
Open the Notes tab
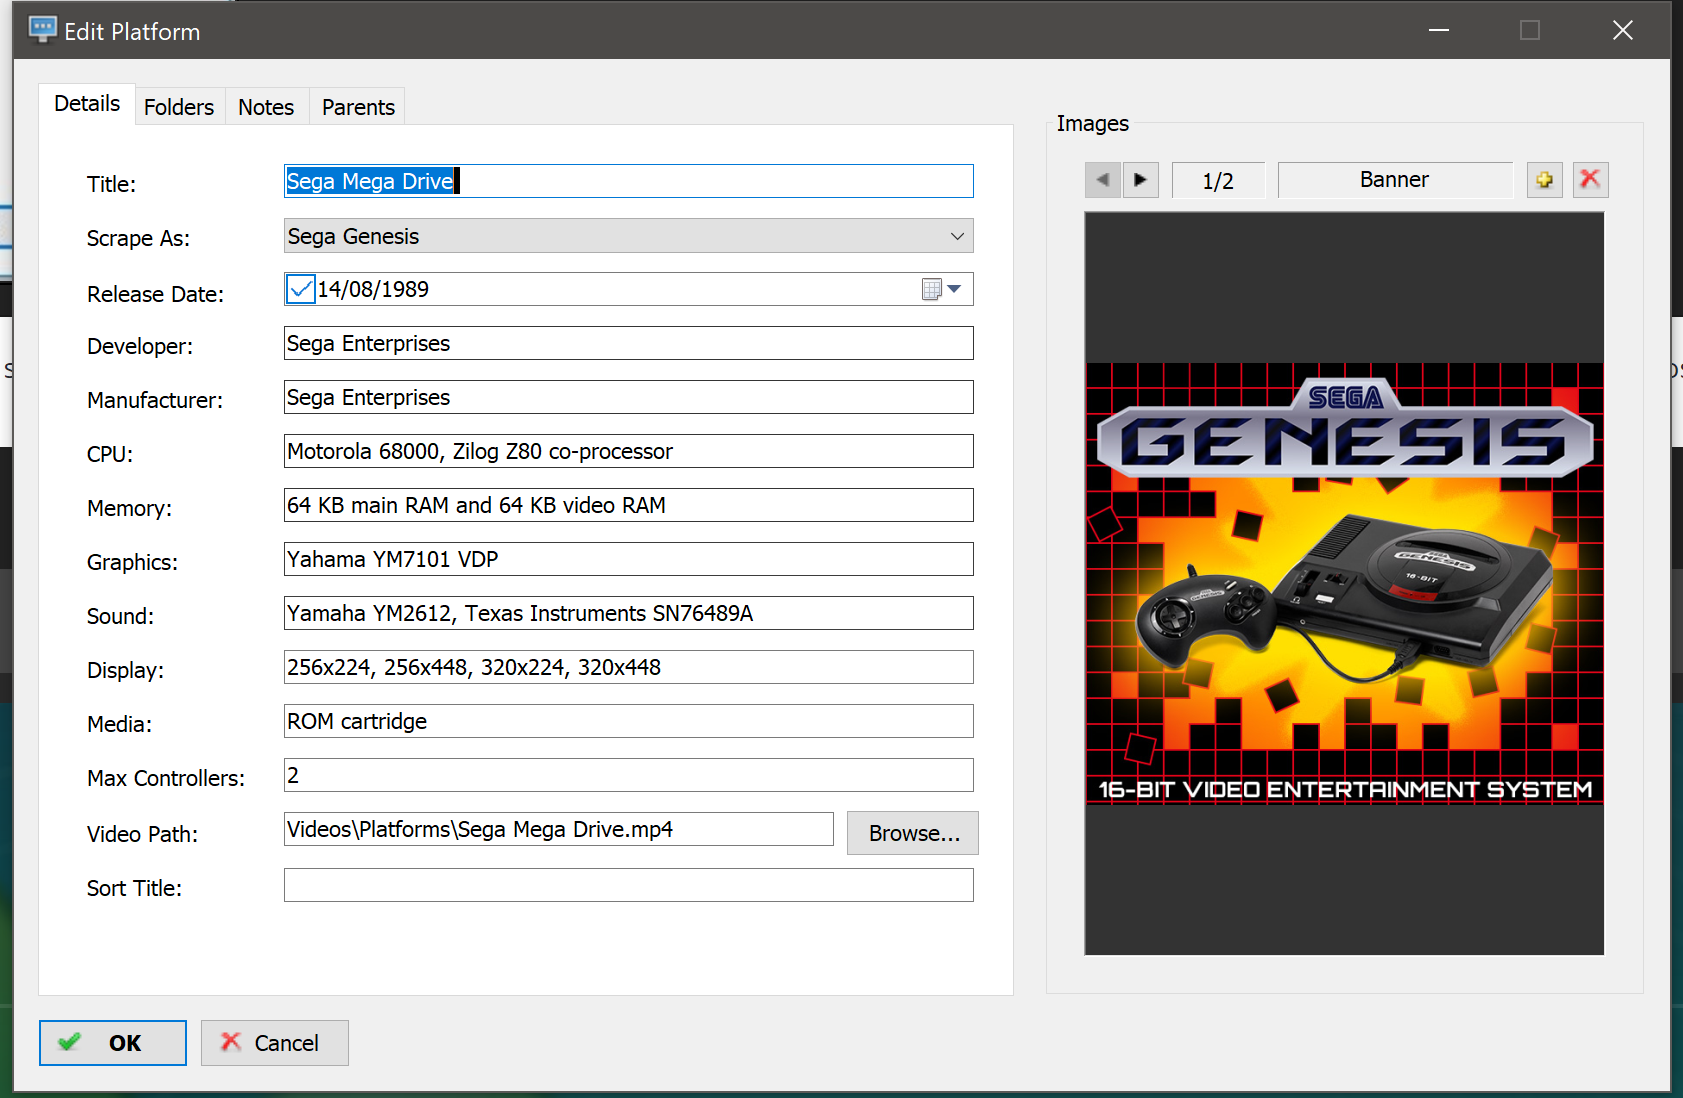[266, 107]
